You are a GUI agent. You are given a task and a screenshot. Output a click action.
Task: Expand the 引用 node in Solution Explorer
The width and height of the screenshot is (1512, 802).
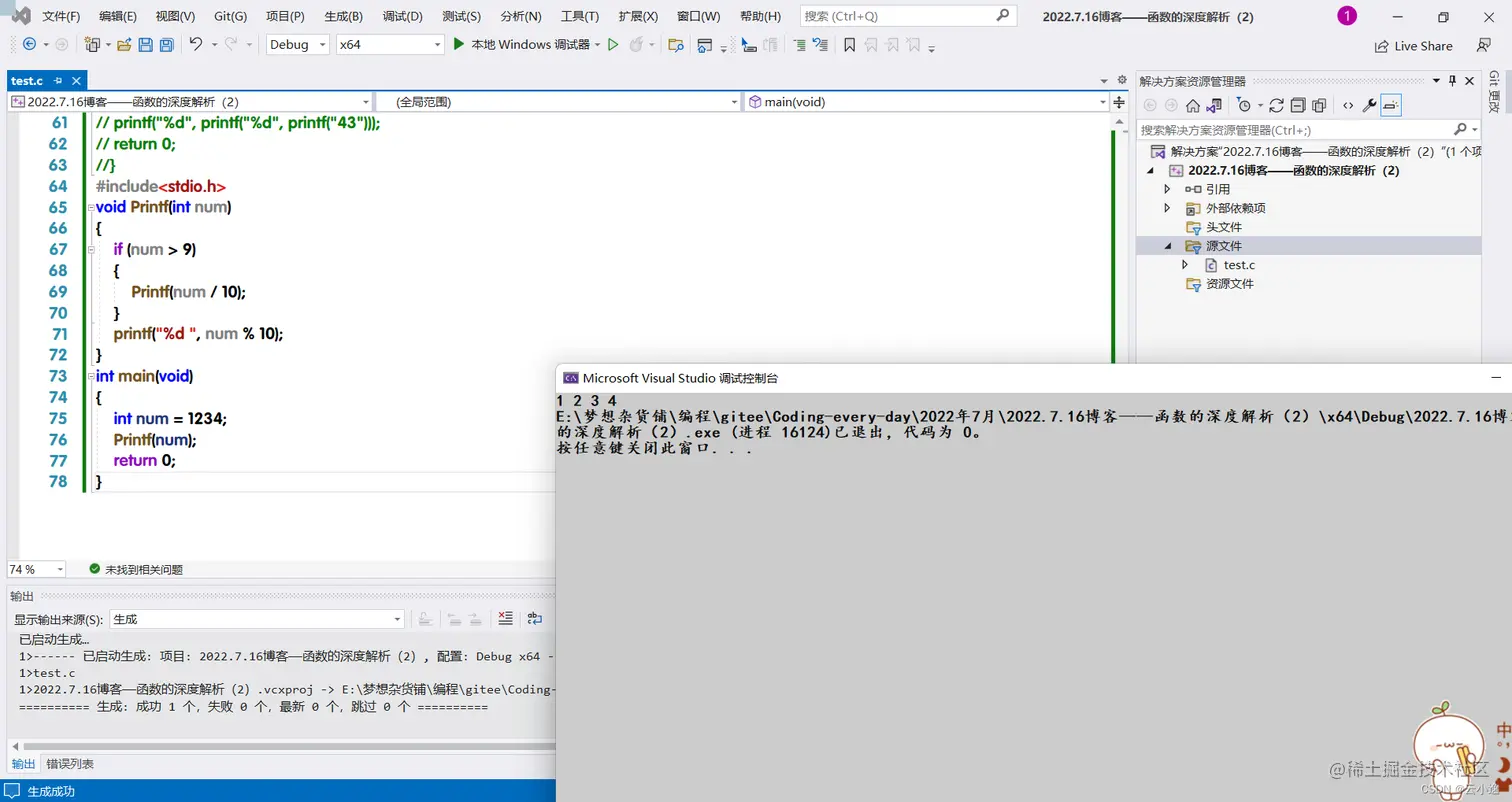[x=1167, y=189]
